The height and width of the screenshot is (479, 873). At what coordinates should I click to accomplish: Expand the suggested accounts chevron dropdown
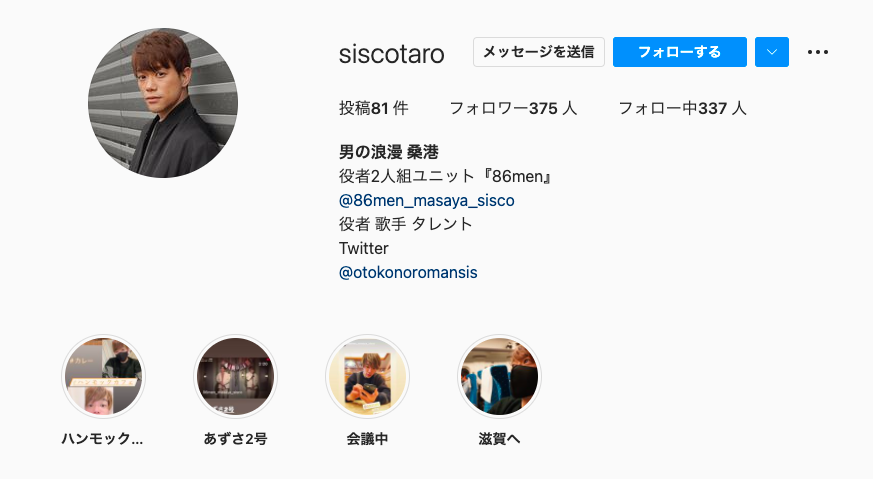772,52
